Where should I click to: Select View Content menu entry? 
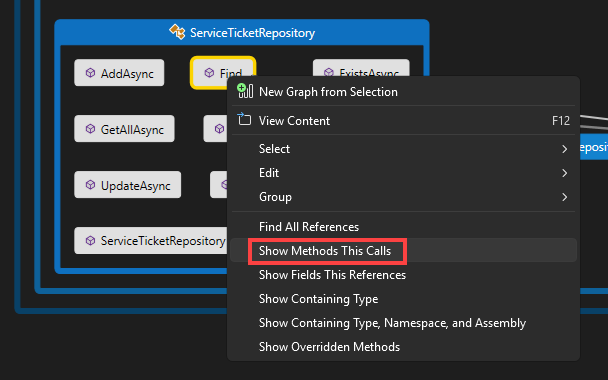pos(403,121)
